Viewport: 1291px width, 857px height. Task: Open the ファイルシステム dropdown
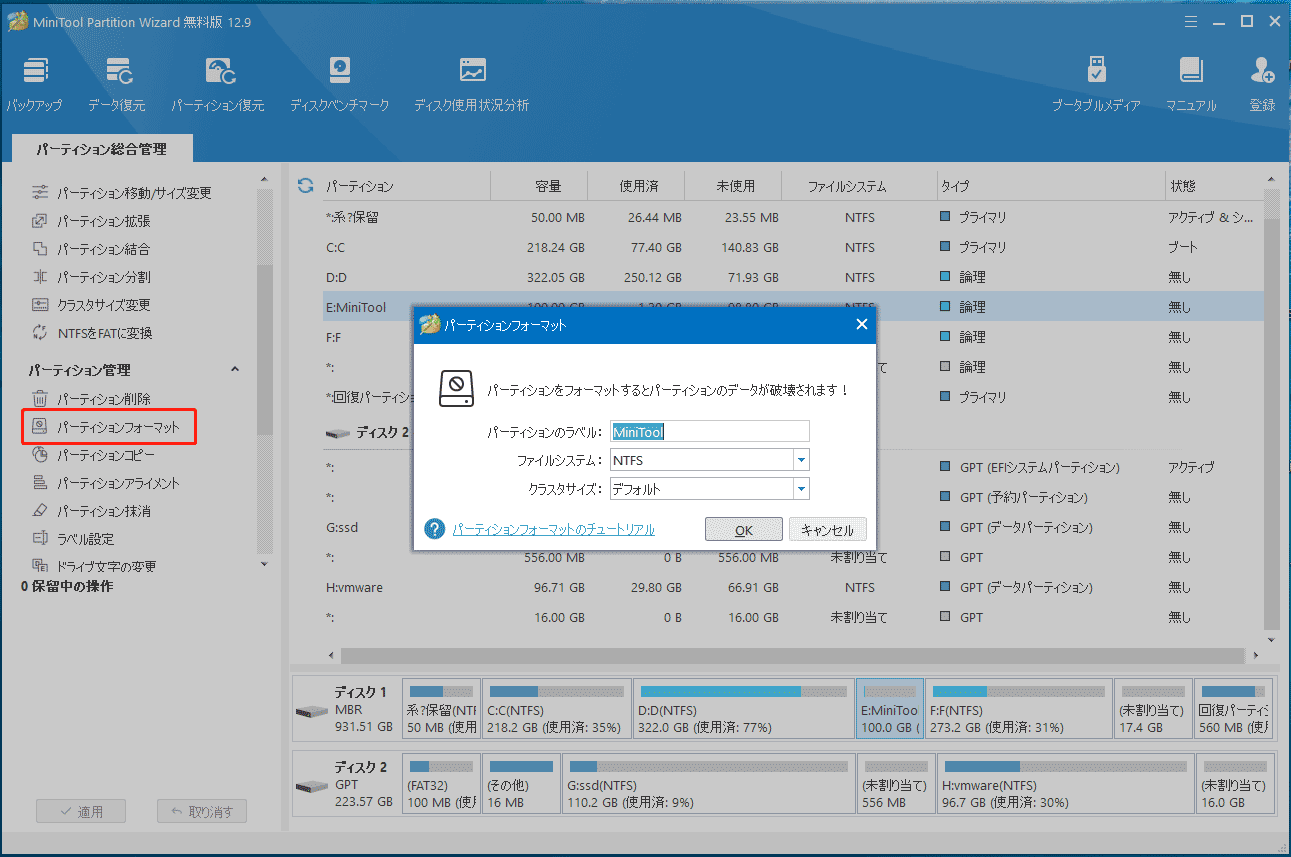click(x=801, y=460)
